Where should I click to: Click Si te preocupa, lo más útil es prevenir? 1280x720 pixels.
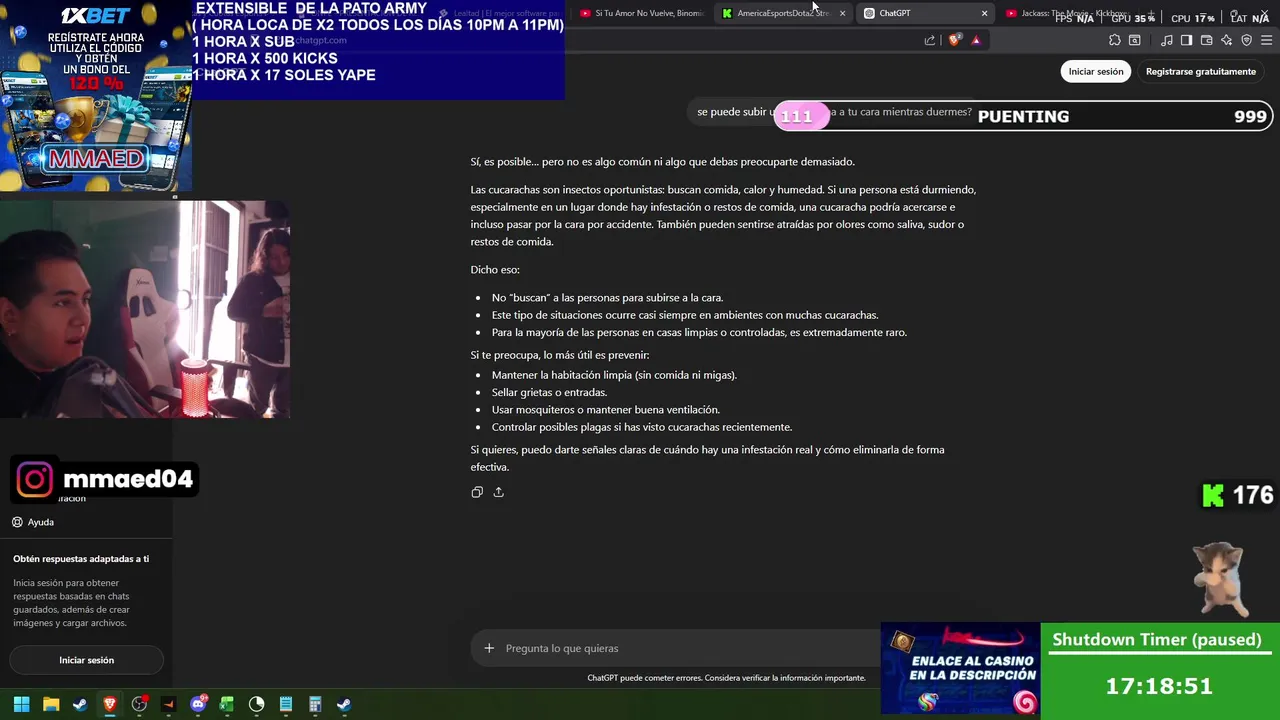click(x=560, y=355)
